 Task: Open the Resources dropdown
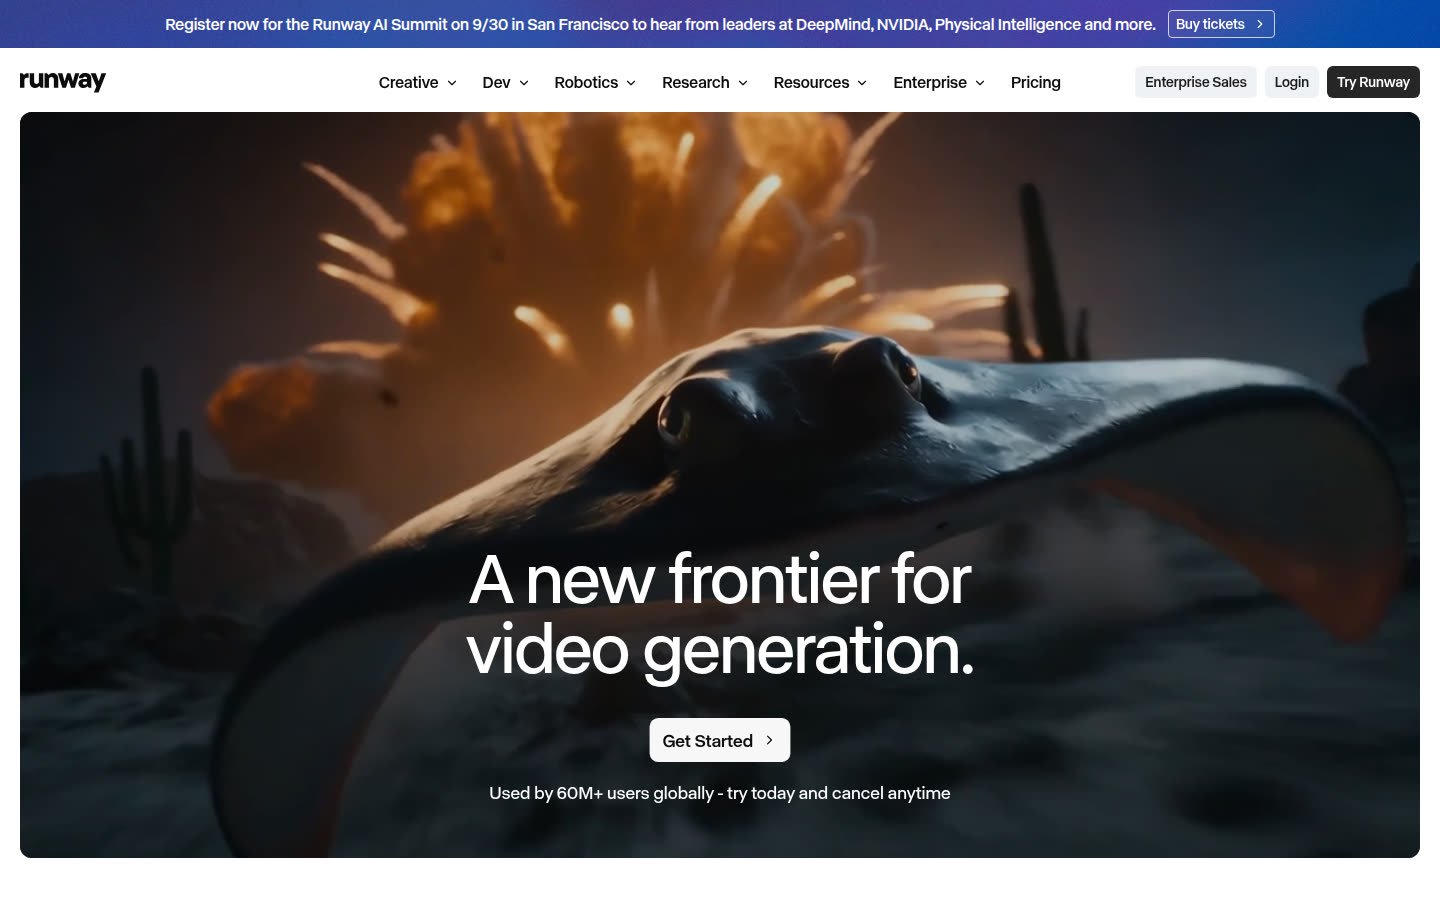820,82
